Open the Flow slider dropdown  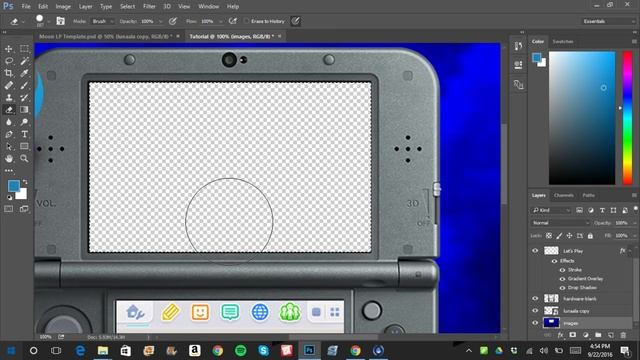pyautogui.click(x=220, y=21)
